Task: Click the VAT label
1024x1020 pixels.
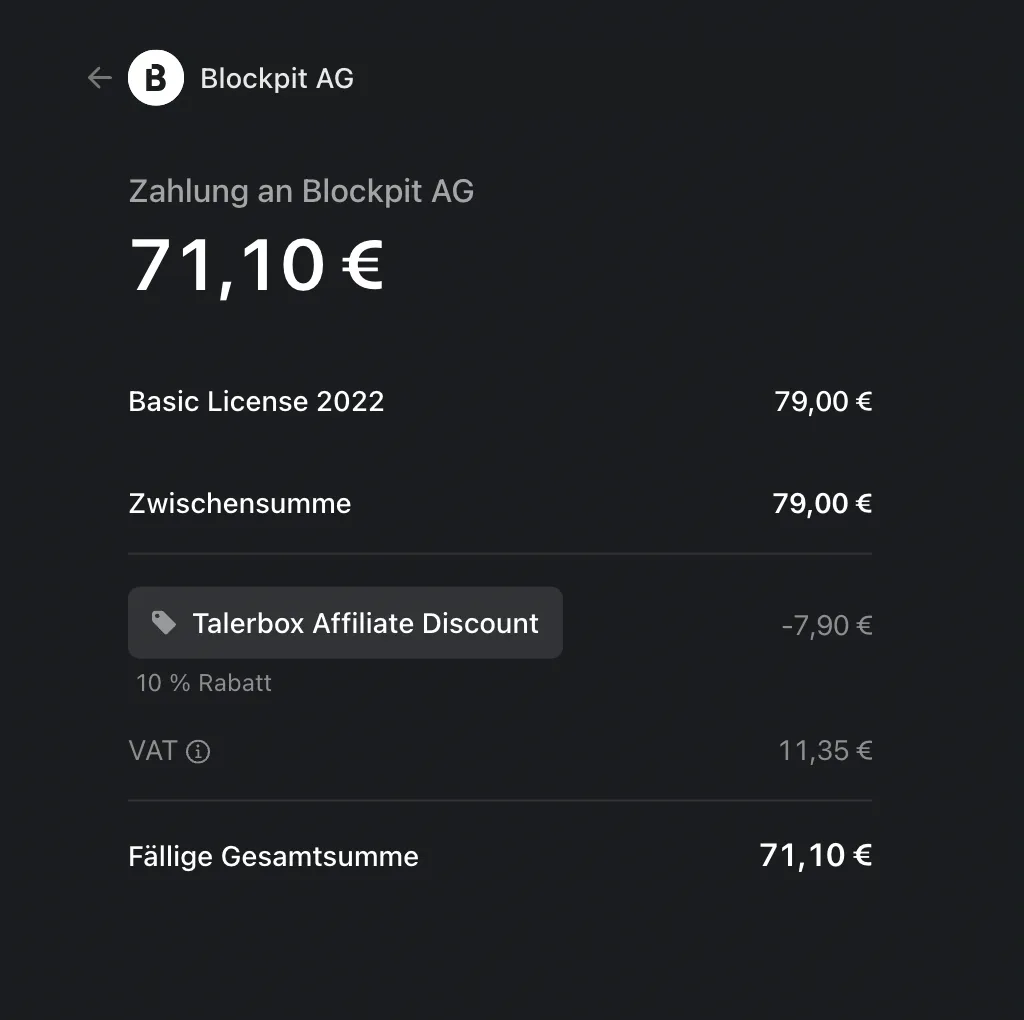Action: click(153, 751)
